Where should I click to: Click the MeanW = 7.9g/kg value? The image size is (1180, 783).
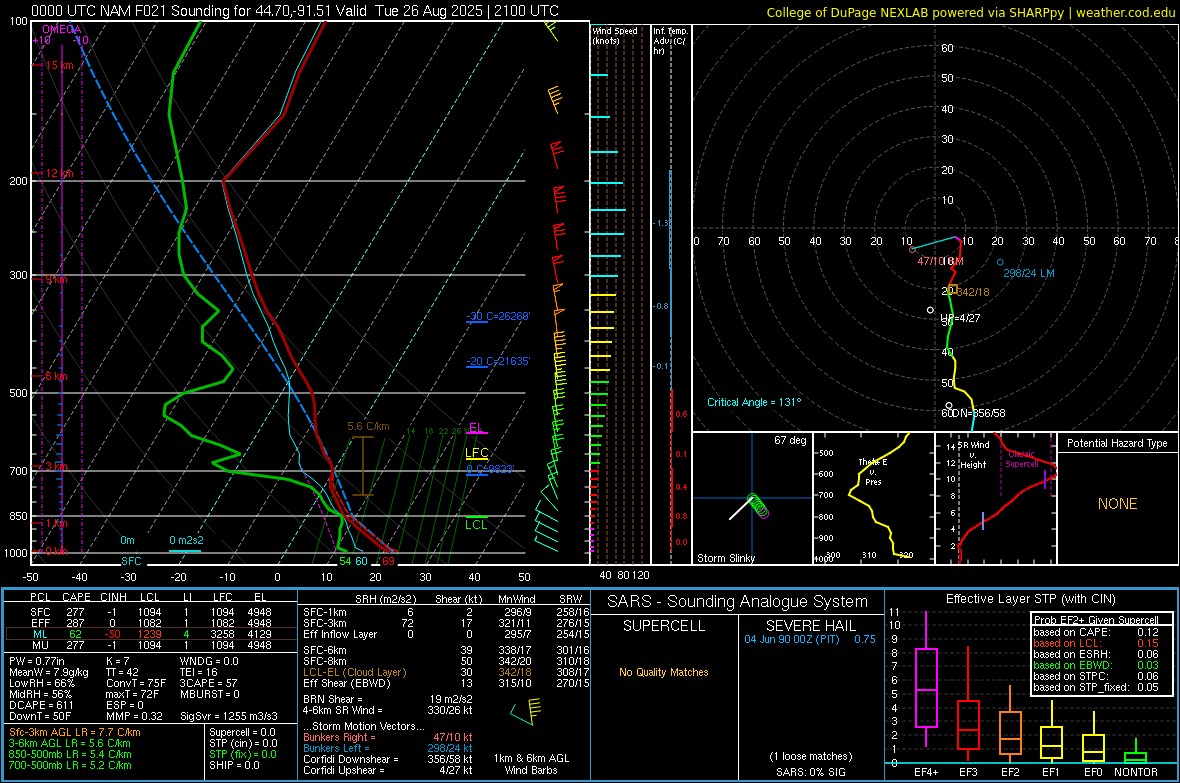(x=49, y=672)
